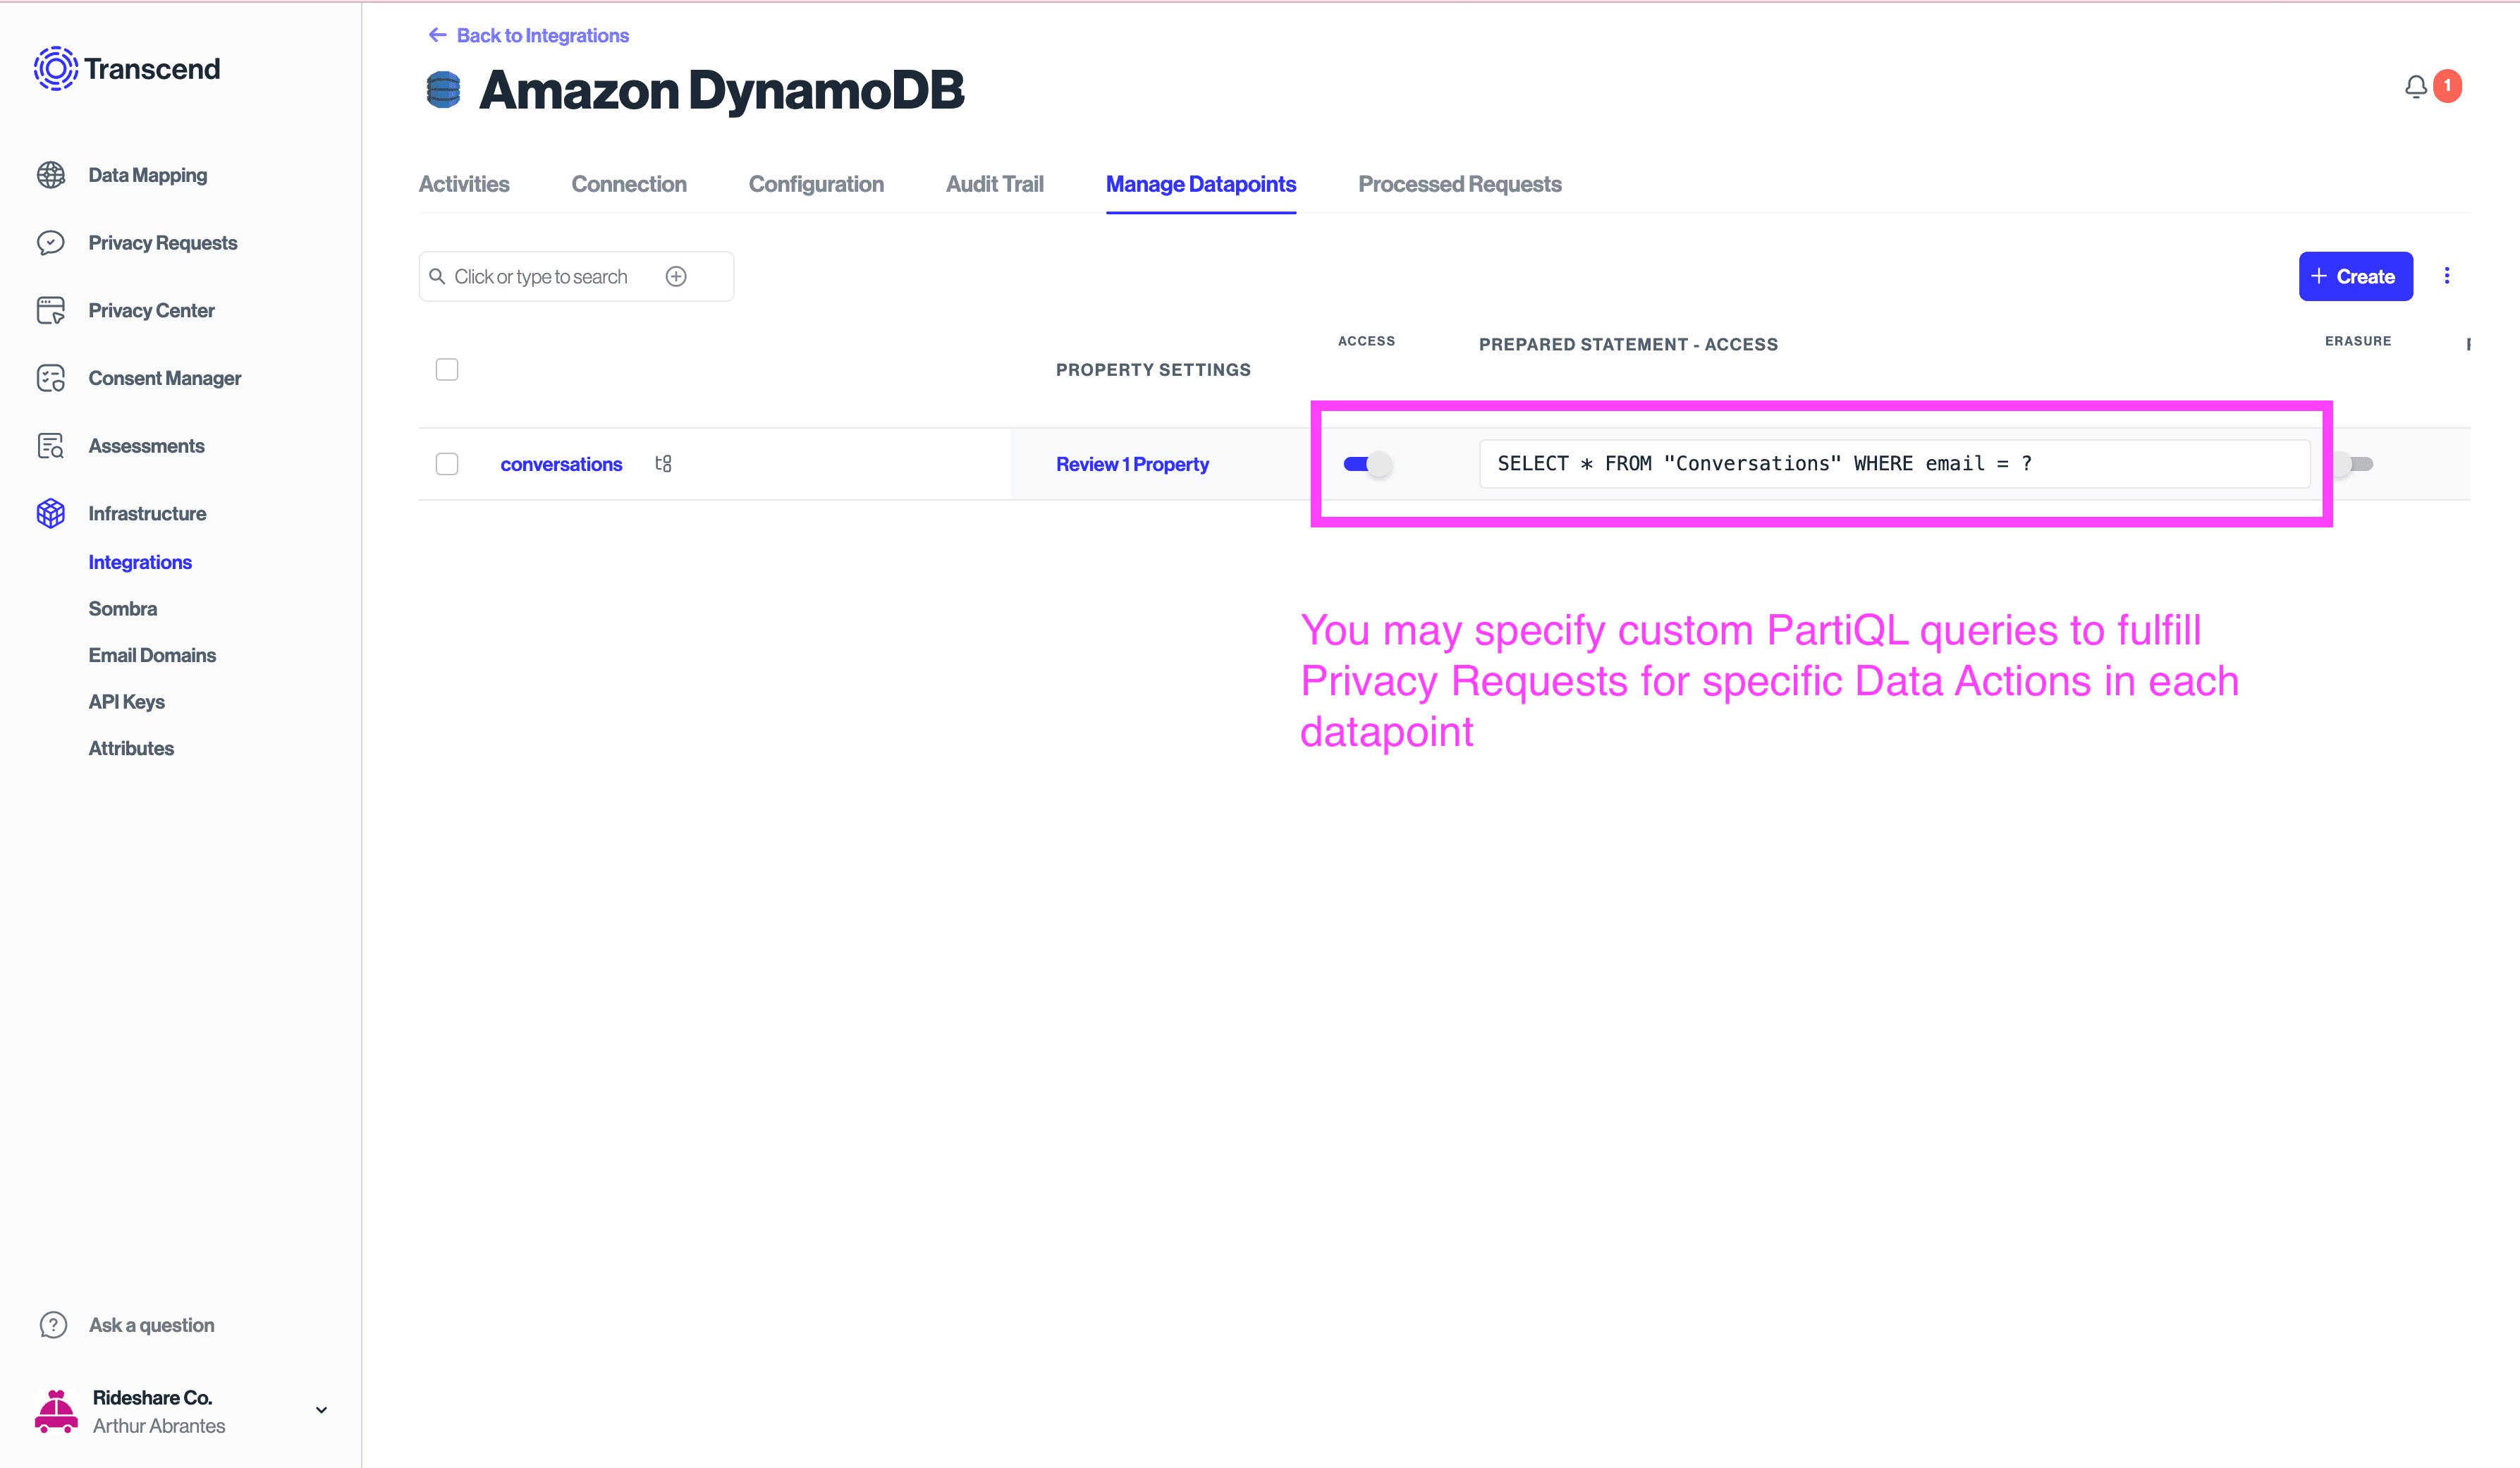The width and height of the screenshot is (2520, 1468).
Task: Click Review 1 Property link
Action: point(1132,463)
